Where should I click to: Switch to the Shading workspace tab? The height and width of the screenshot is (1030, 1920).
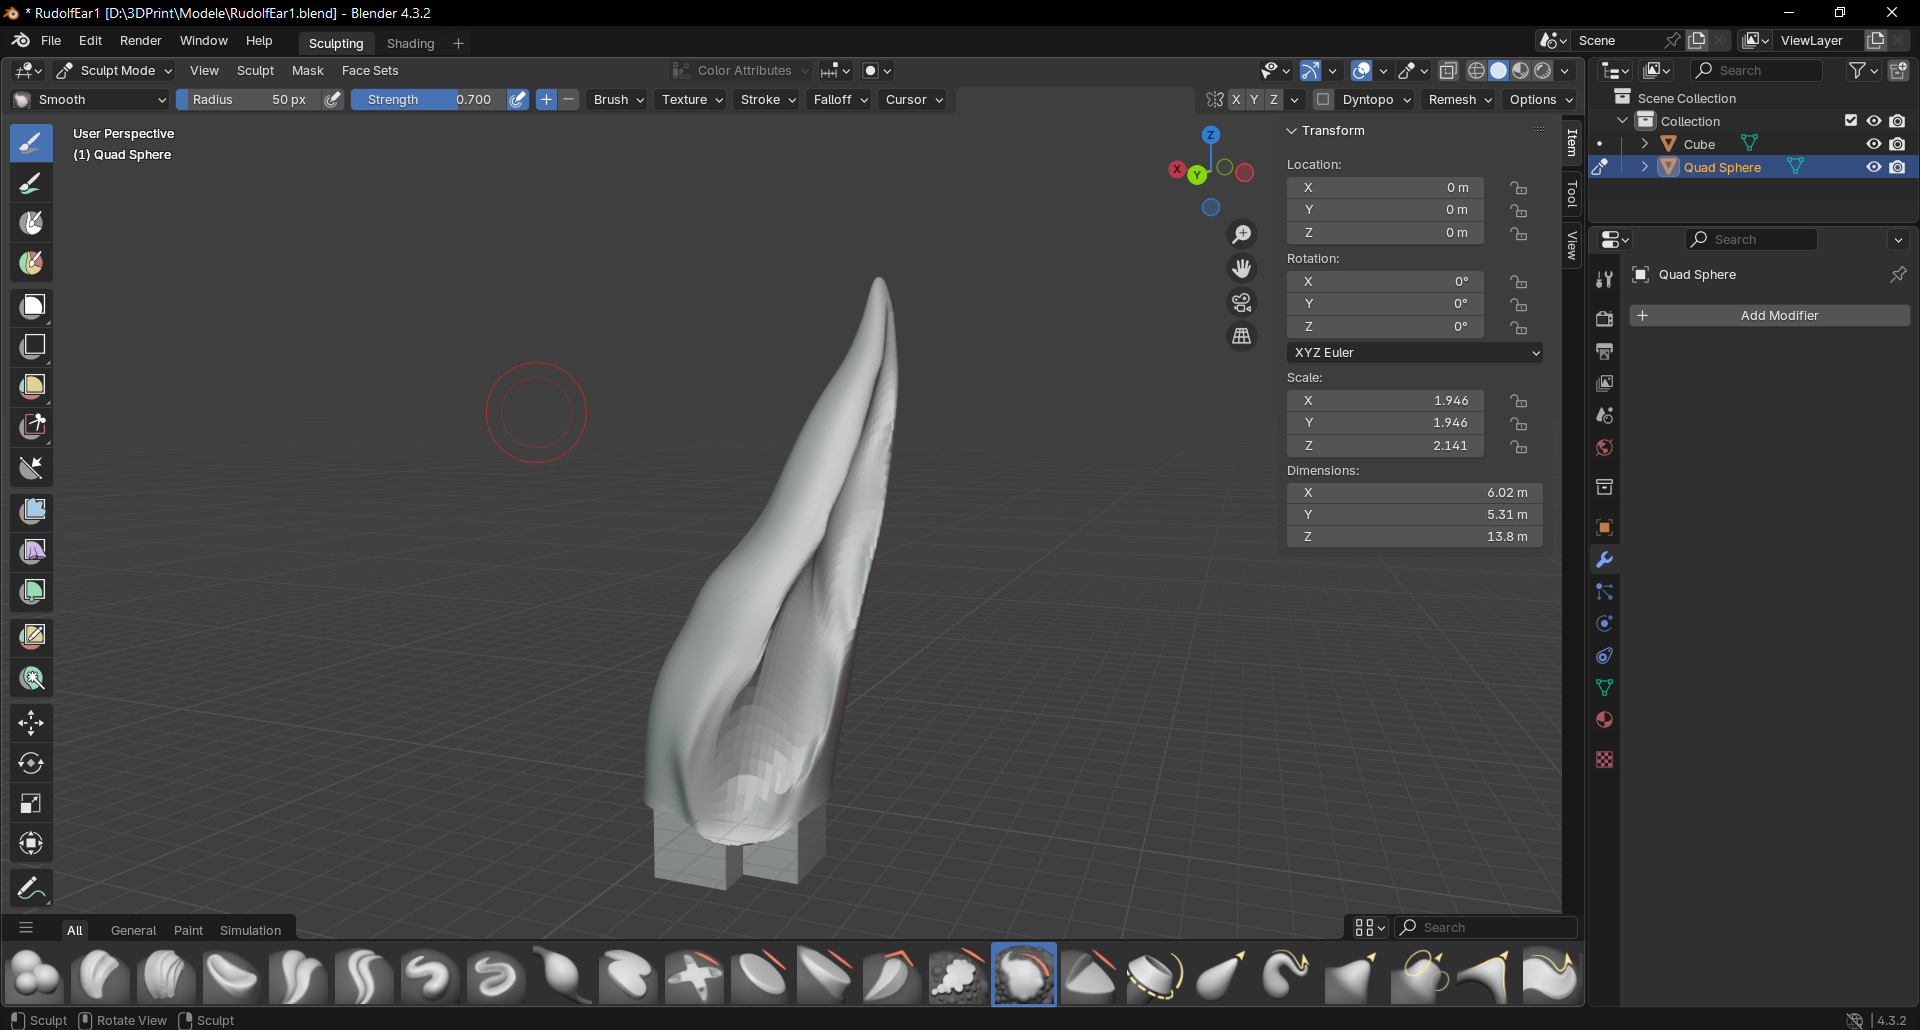(410, 44)
